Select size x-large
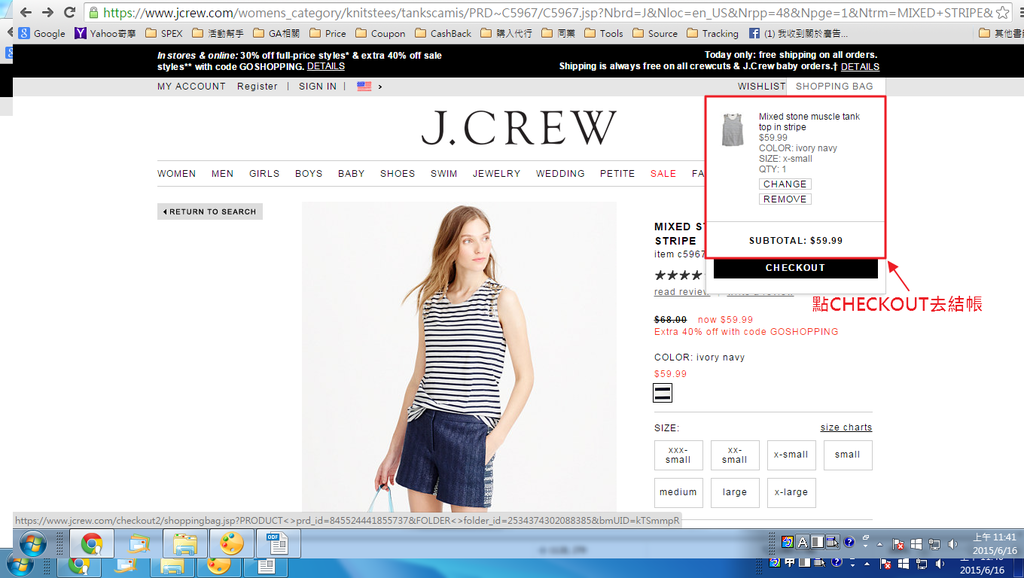The width and height of the screenshot is (1024, 578). click(x=791, y=492)
